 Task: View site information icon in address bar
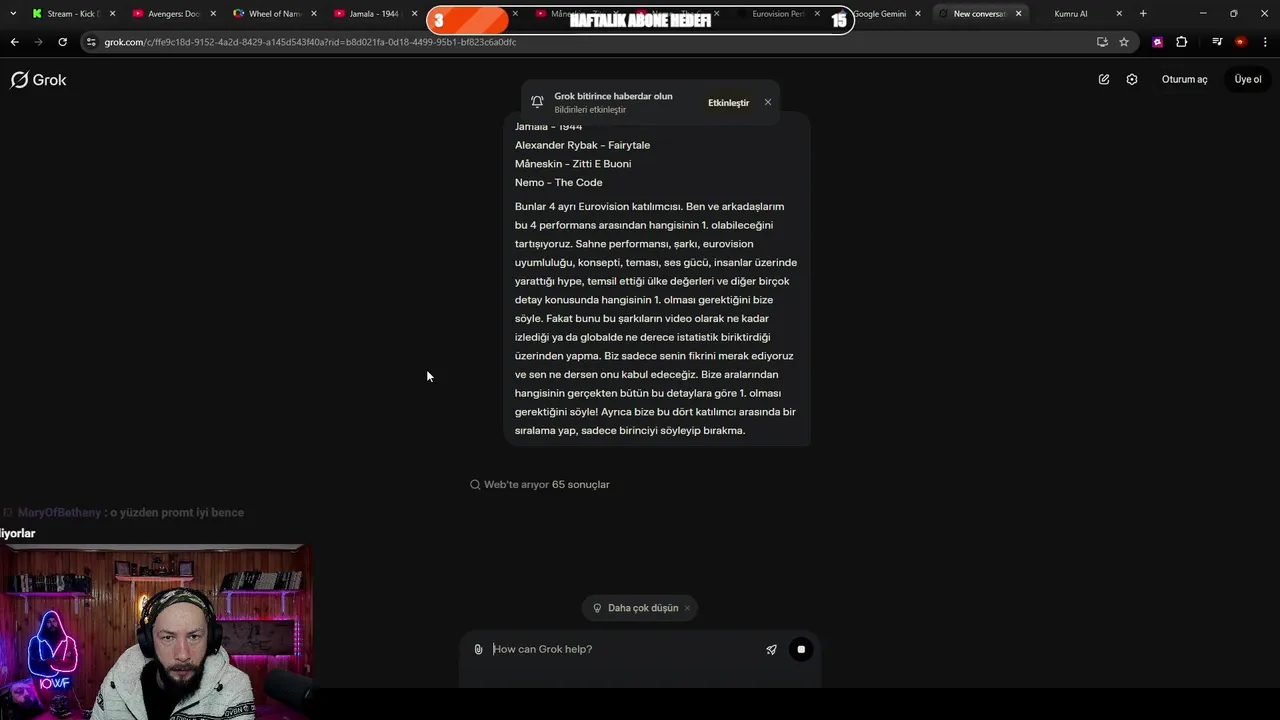point(91,42)
